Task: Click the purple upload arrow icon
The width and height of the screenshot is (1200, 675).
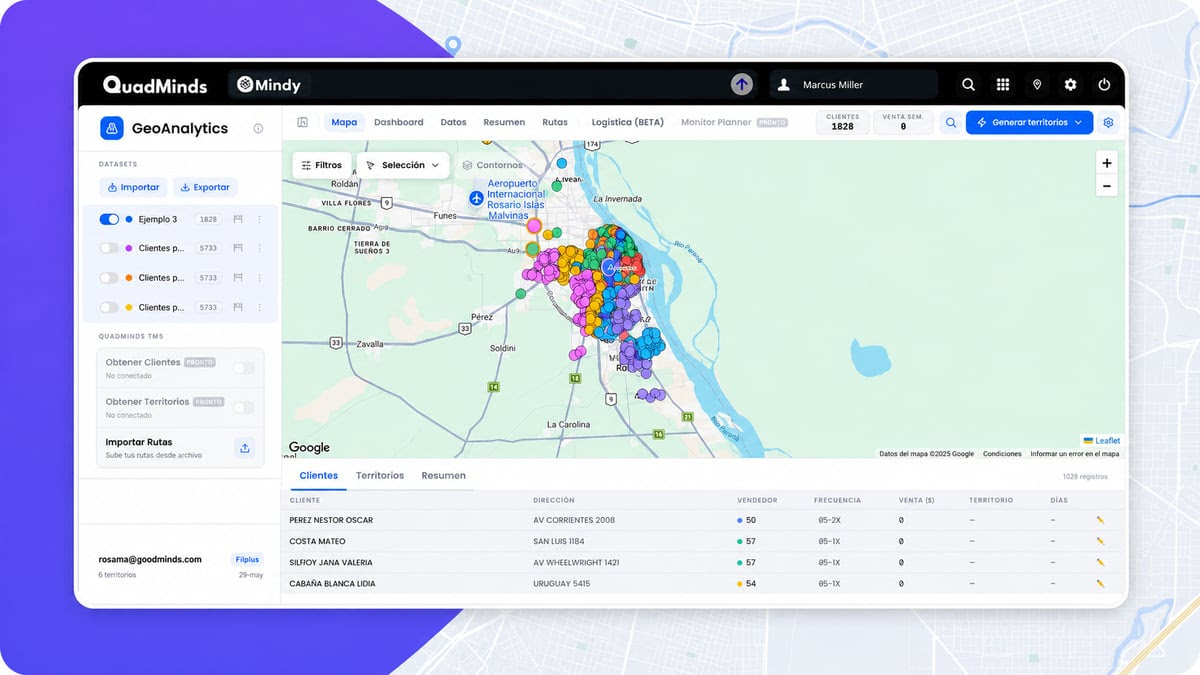Action: (741, 85)
